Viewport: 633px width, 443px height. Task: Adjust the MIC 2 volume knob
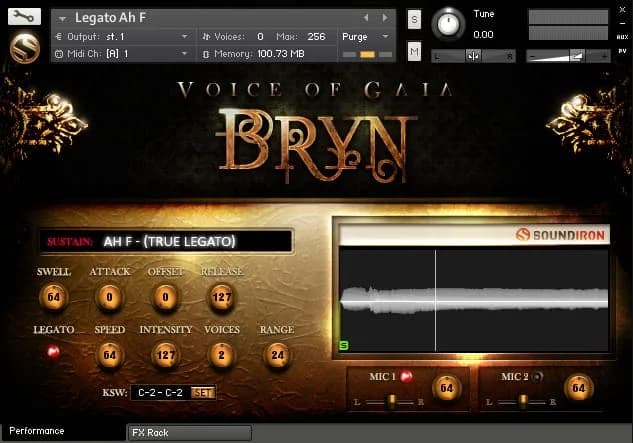tap(579, 388)
